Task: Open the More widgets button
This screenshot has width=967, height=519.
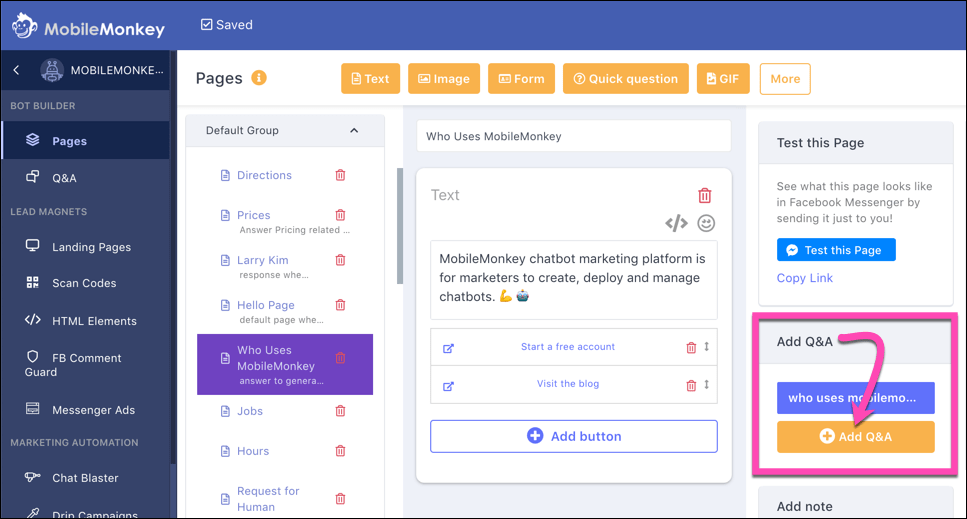Action: [x=785, y=79]
